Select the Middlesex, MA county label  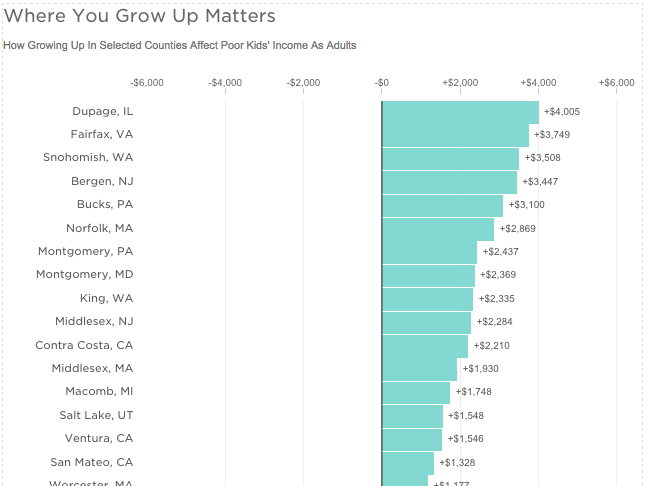[x=92, y=368]
